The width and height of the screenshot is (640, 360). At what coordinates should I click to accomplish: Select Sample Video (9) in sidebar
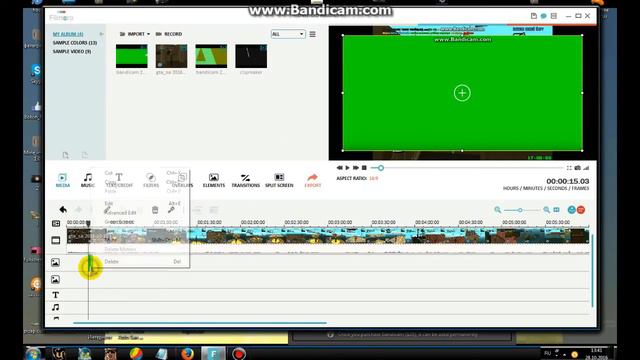[x=72, y=52]
